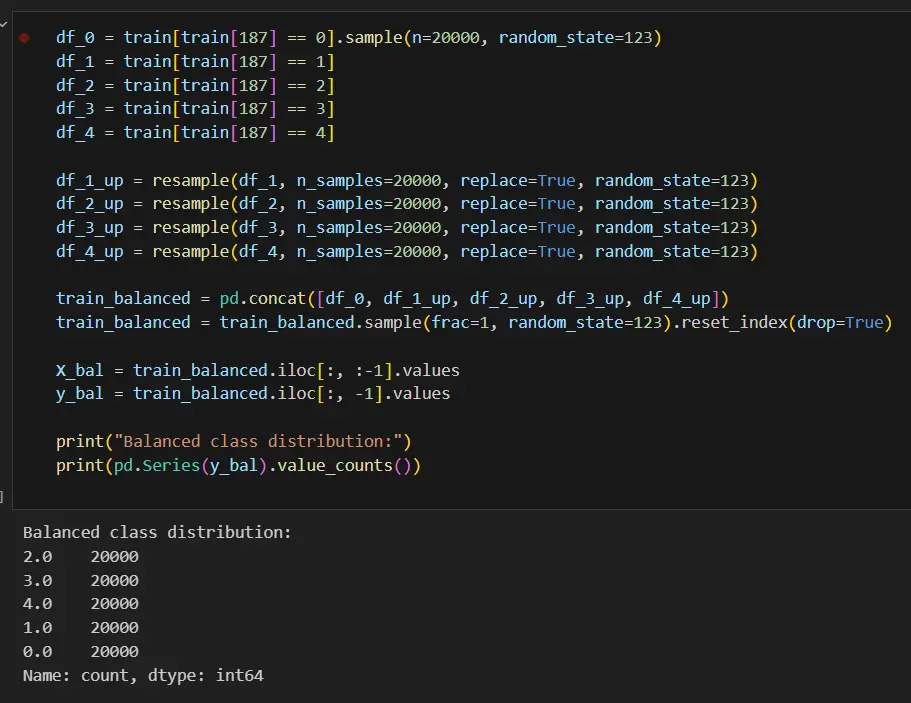911x703 pixels.
Task: Remove the red breakpoint dot beside df_0
Action: tap(24, 38)
